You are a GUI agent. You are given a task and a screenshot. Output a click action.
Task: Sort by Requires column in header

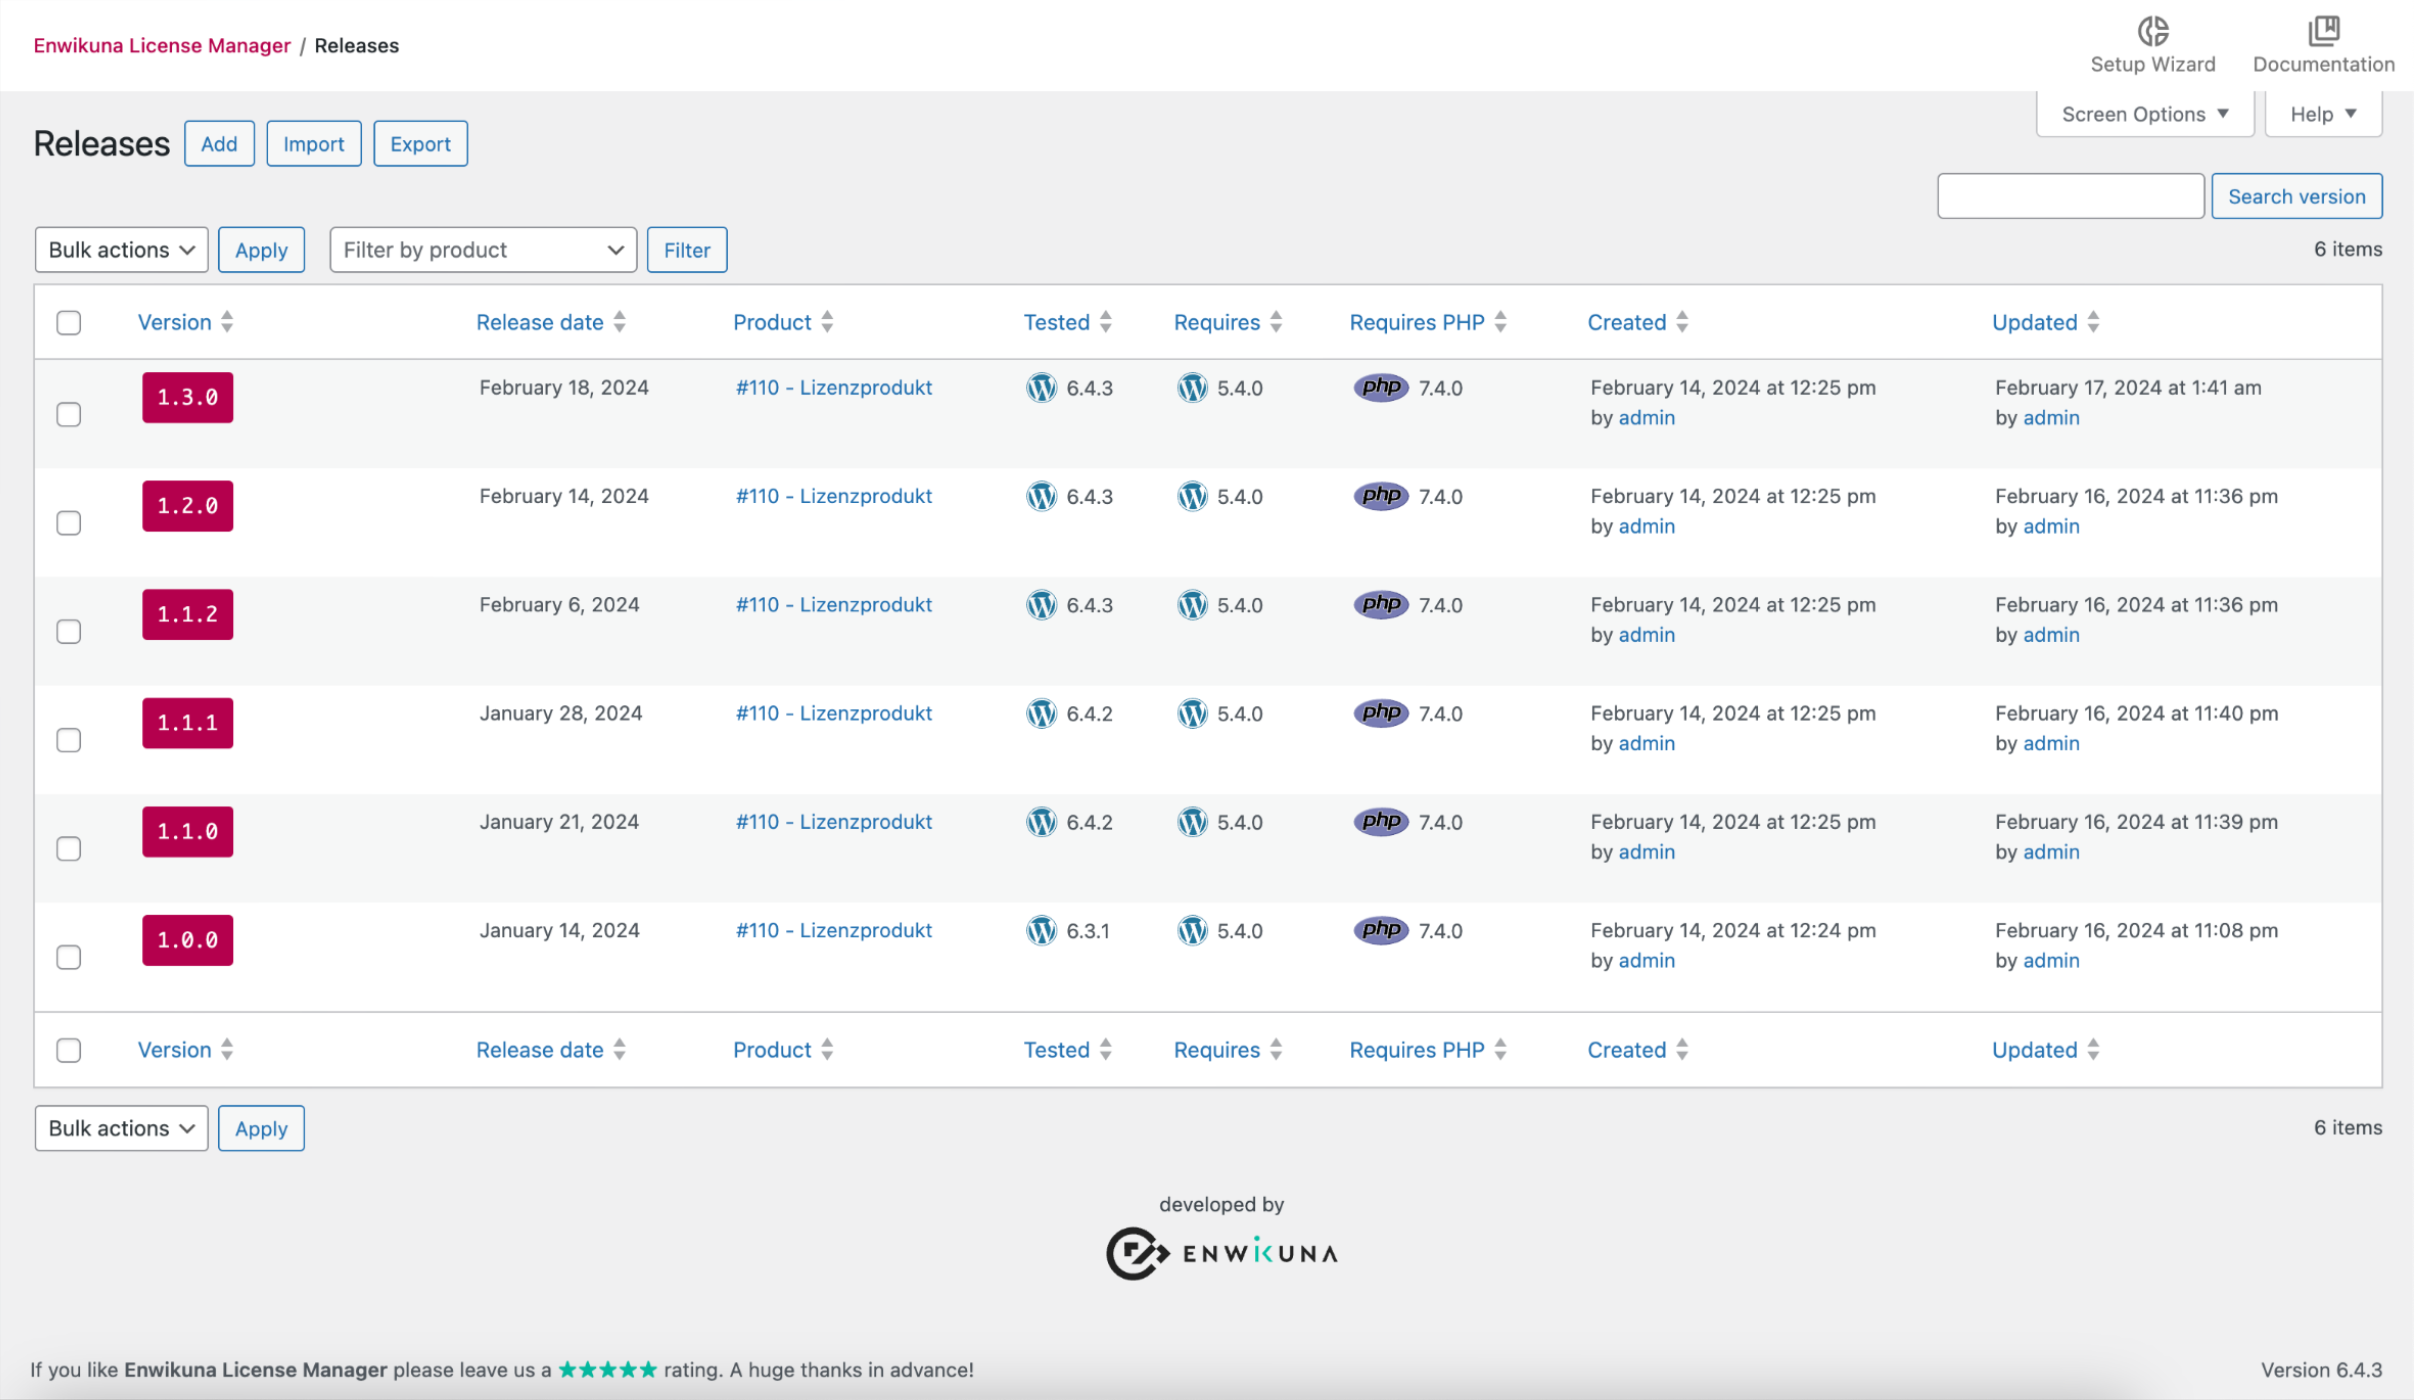point(1227,322)
